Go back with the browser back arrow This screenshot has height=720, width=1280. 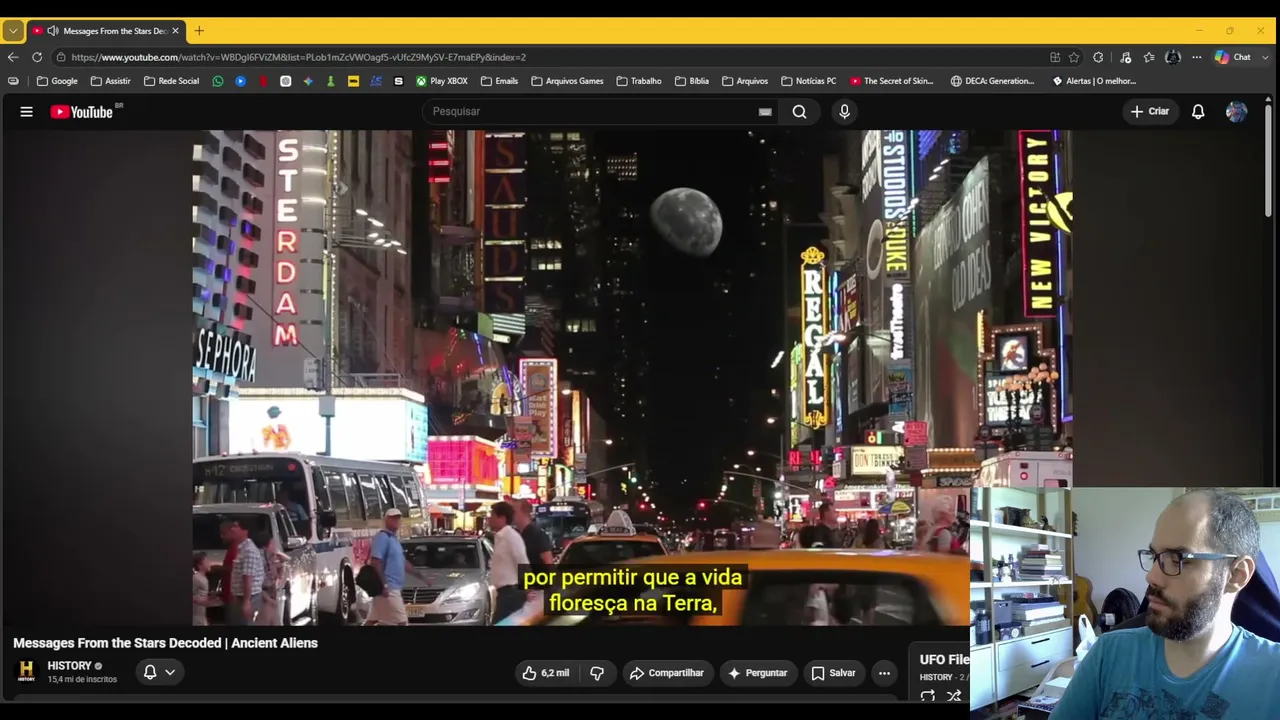tap(13, 57)
